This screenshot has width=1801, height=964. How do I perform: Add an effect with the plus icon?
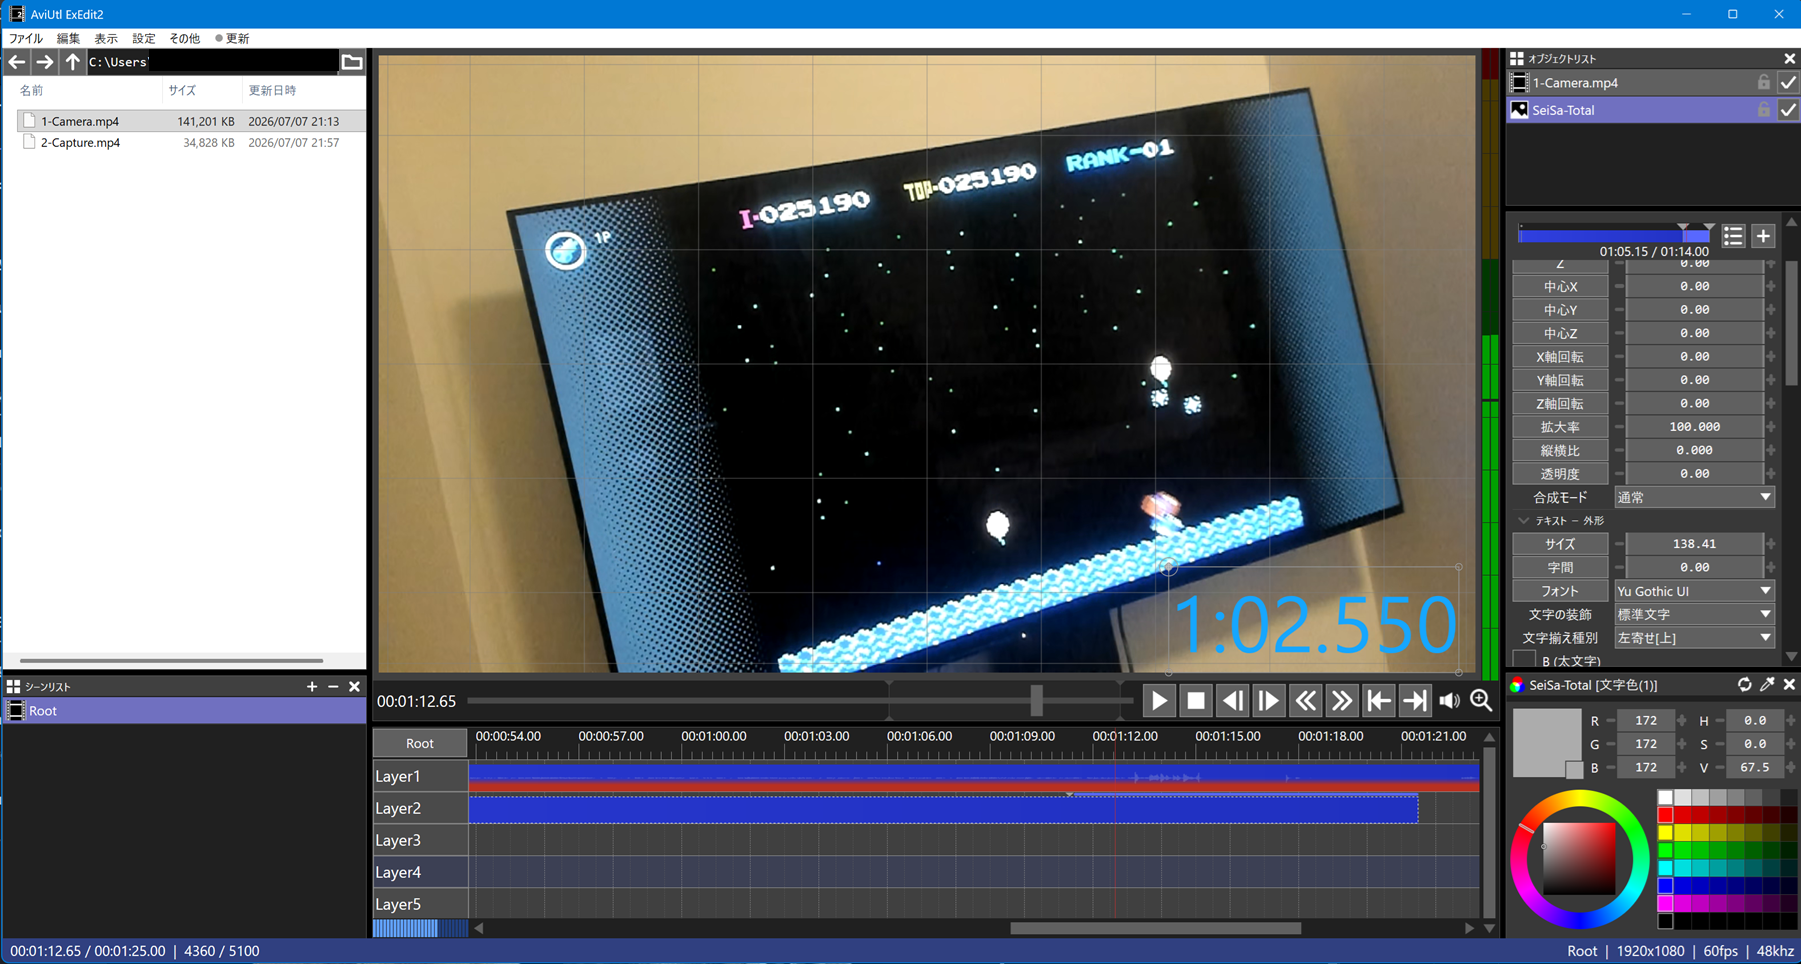[1763, 236]
